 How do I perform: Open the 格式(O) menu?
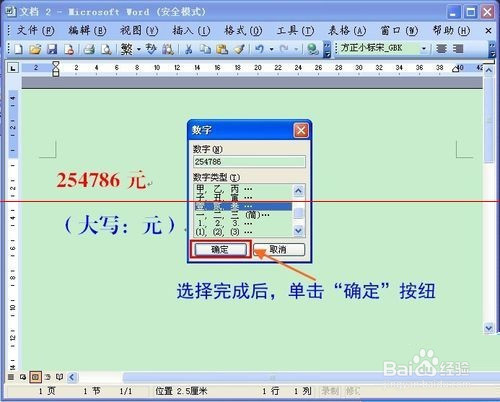[243, 31]
